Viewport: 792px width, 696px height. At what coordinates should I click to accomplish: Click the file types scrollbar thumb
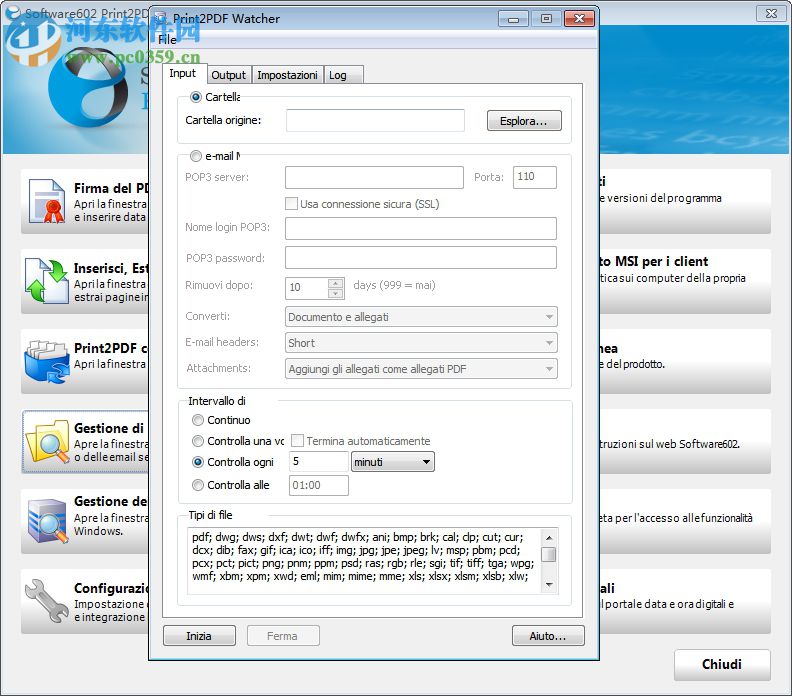549,554
